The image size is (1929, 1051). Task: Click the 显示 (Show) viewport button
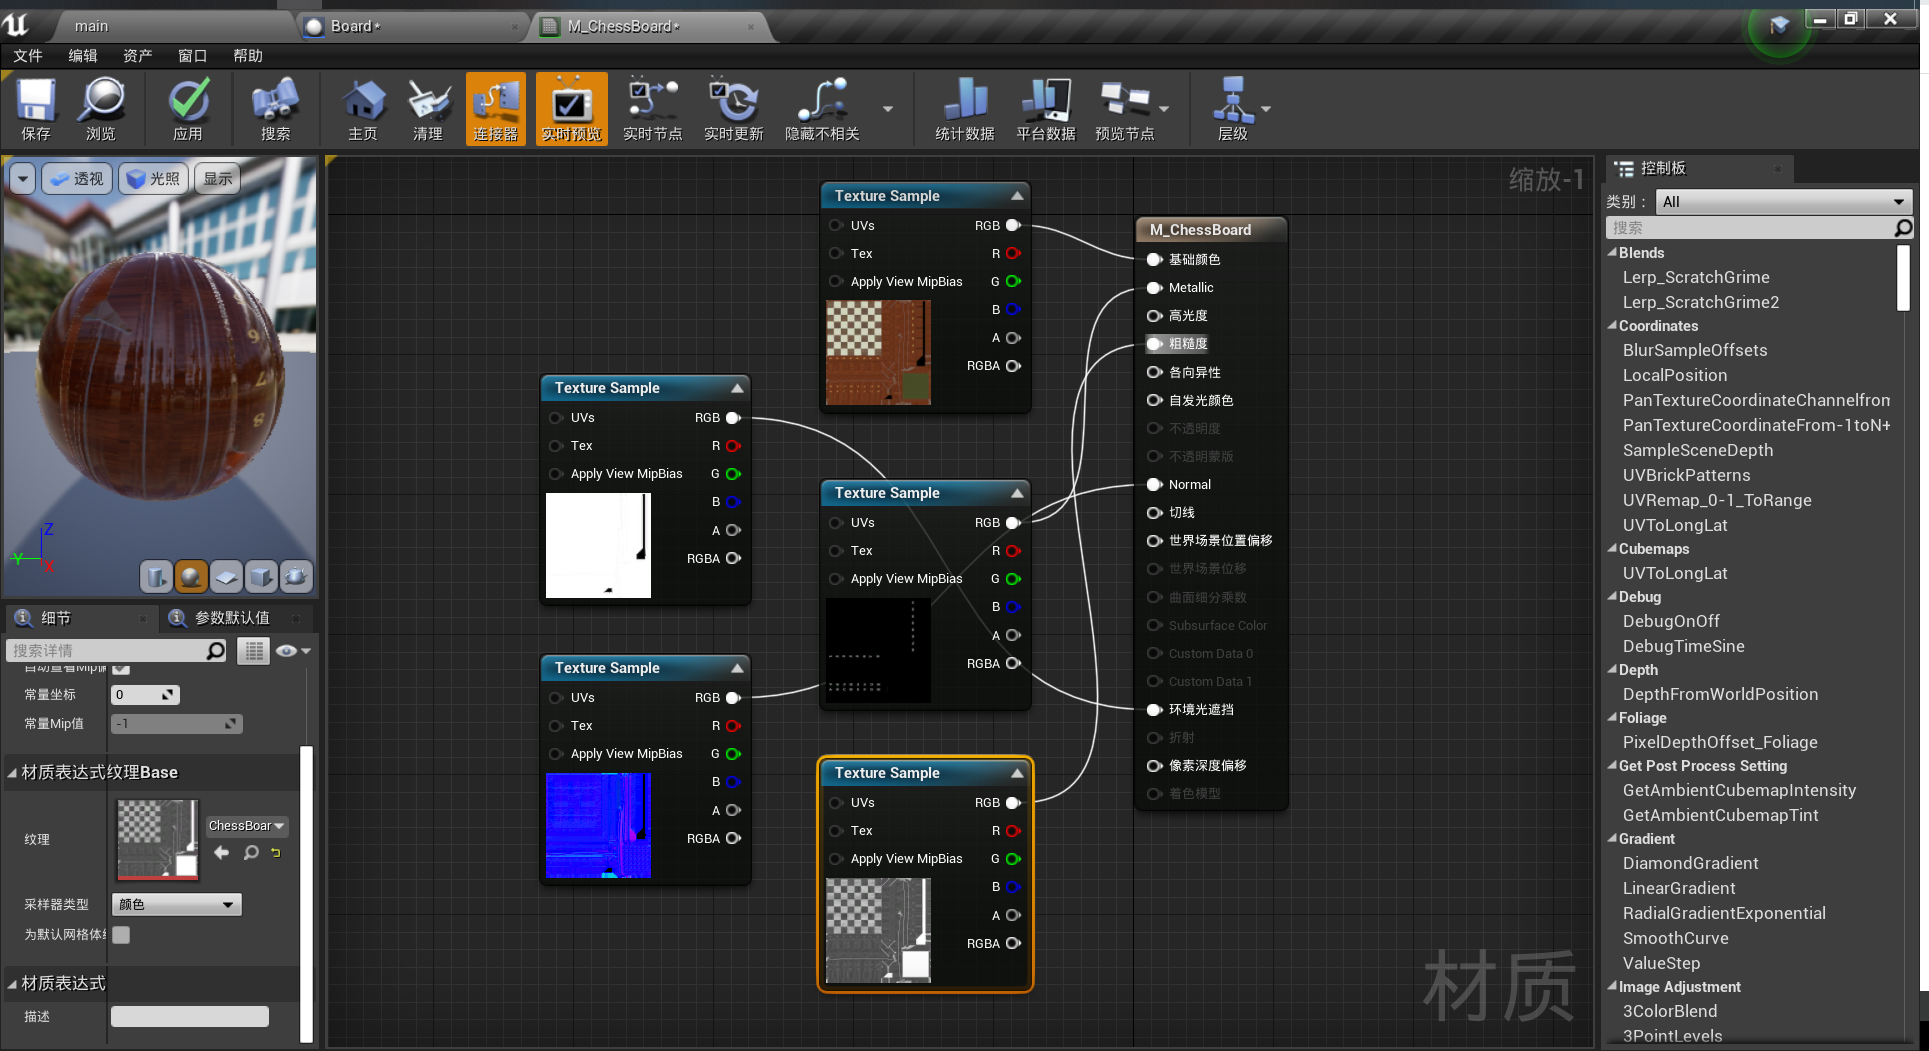(x=217, y=179)
